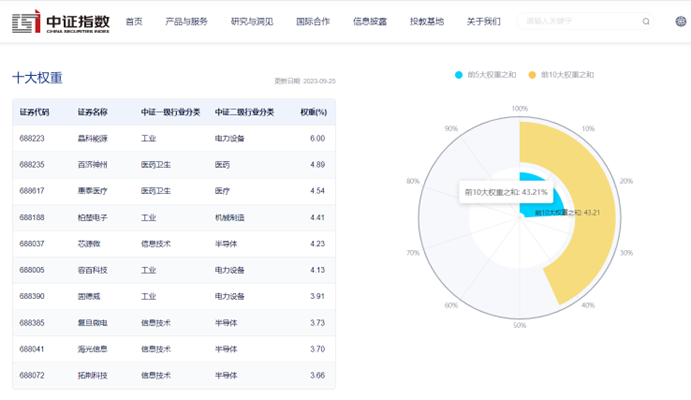
Task: Click weight value 4.89
Action: click(317, 165)
